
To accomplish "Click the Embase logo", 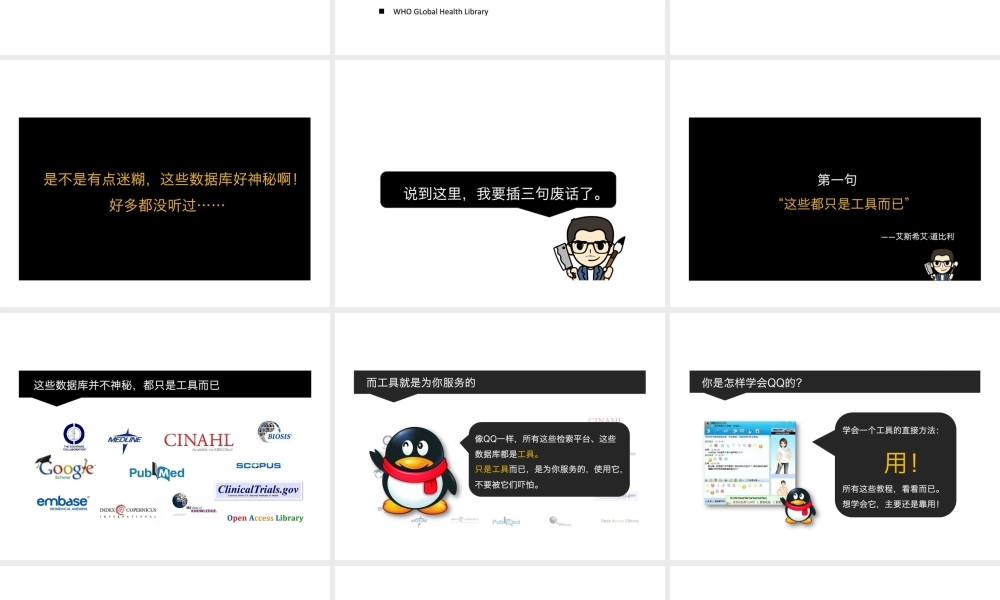I will (x=62, y=502).
